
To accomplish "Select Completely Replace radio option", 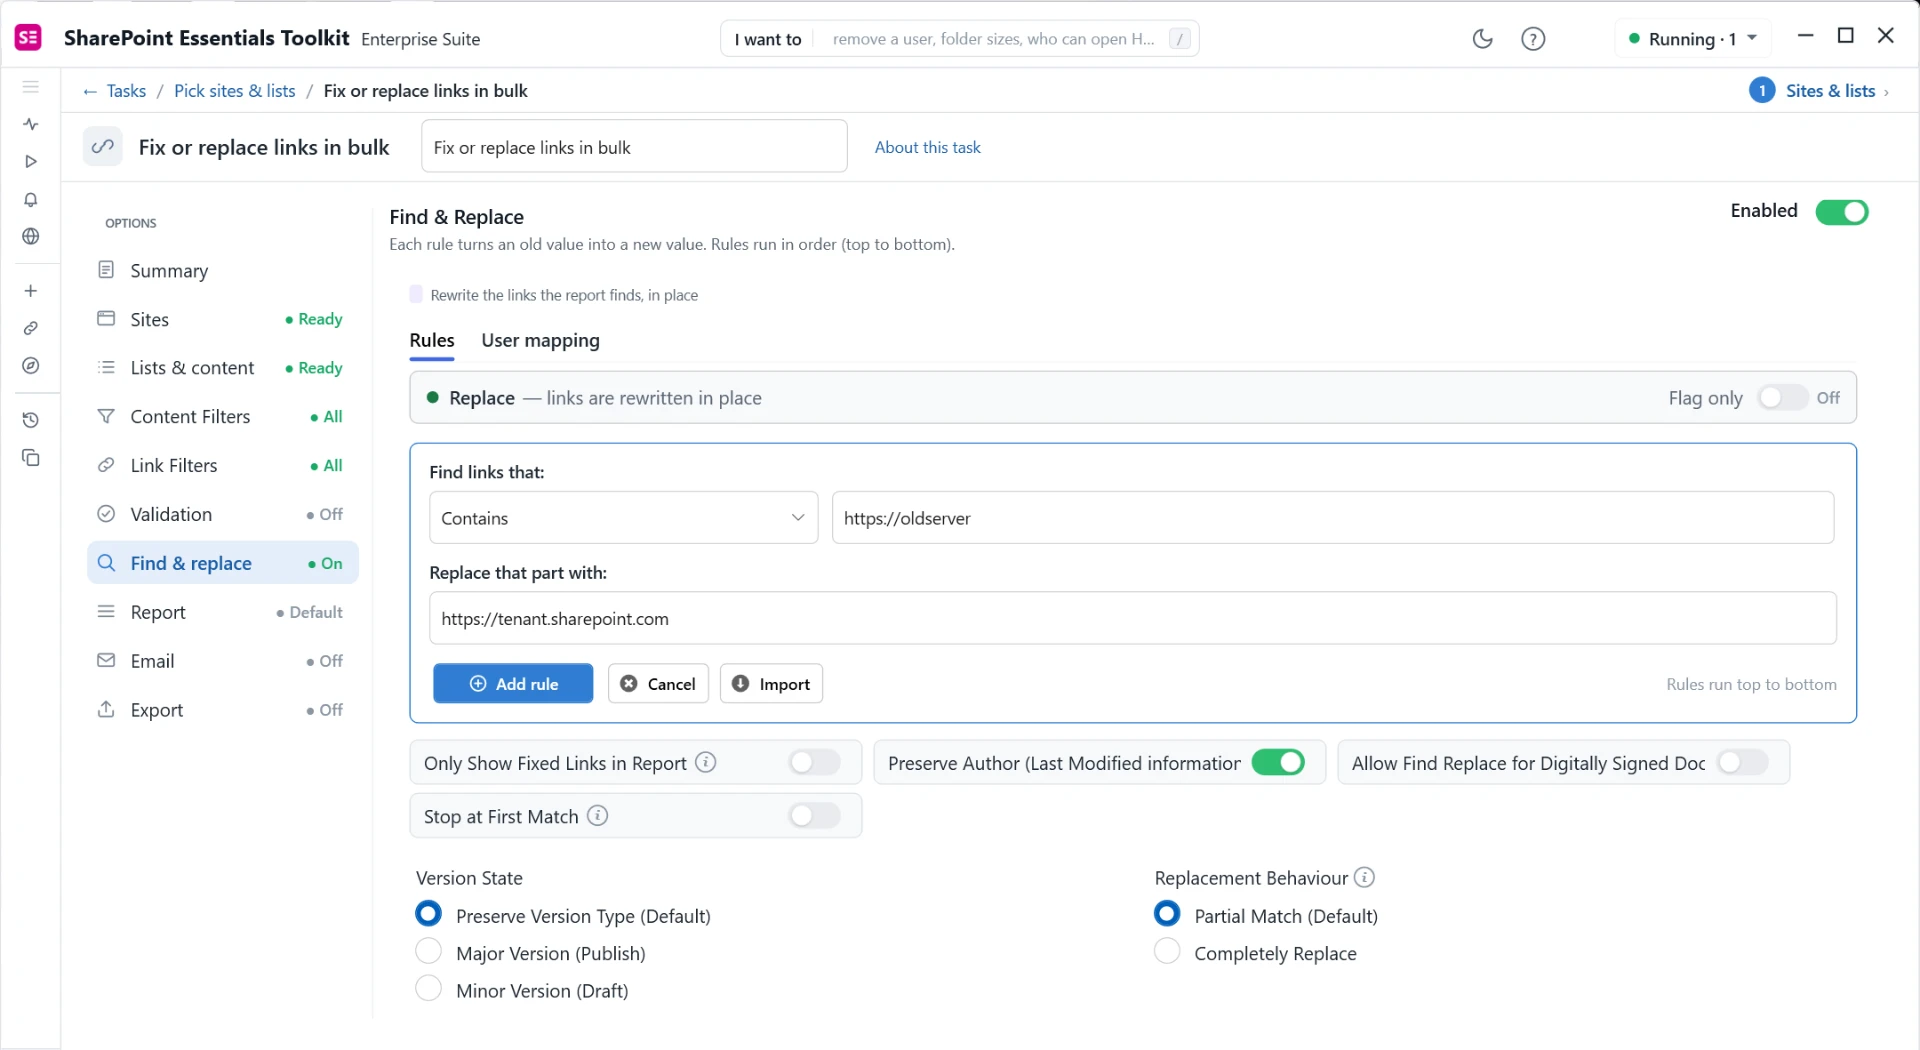I will pyautogui.click(x=1167, y=952).
